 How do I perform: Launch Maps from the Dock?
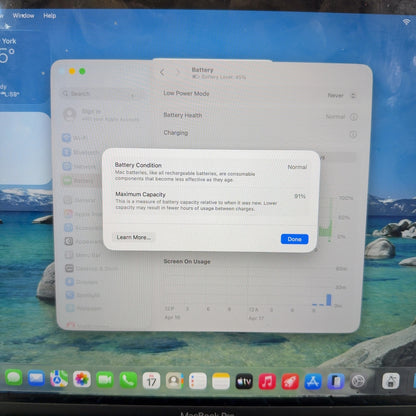(59, 379)
